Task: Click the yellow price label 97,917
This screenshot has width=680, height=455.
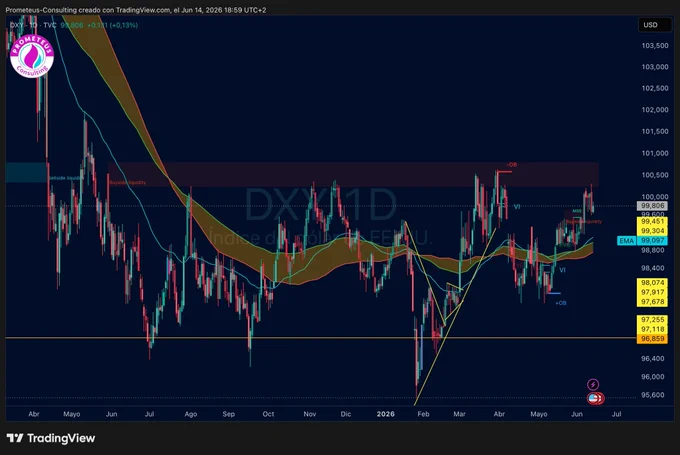Action: click(x=652, y=292)
